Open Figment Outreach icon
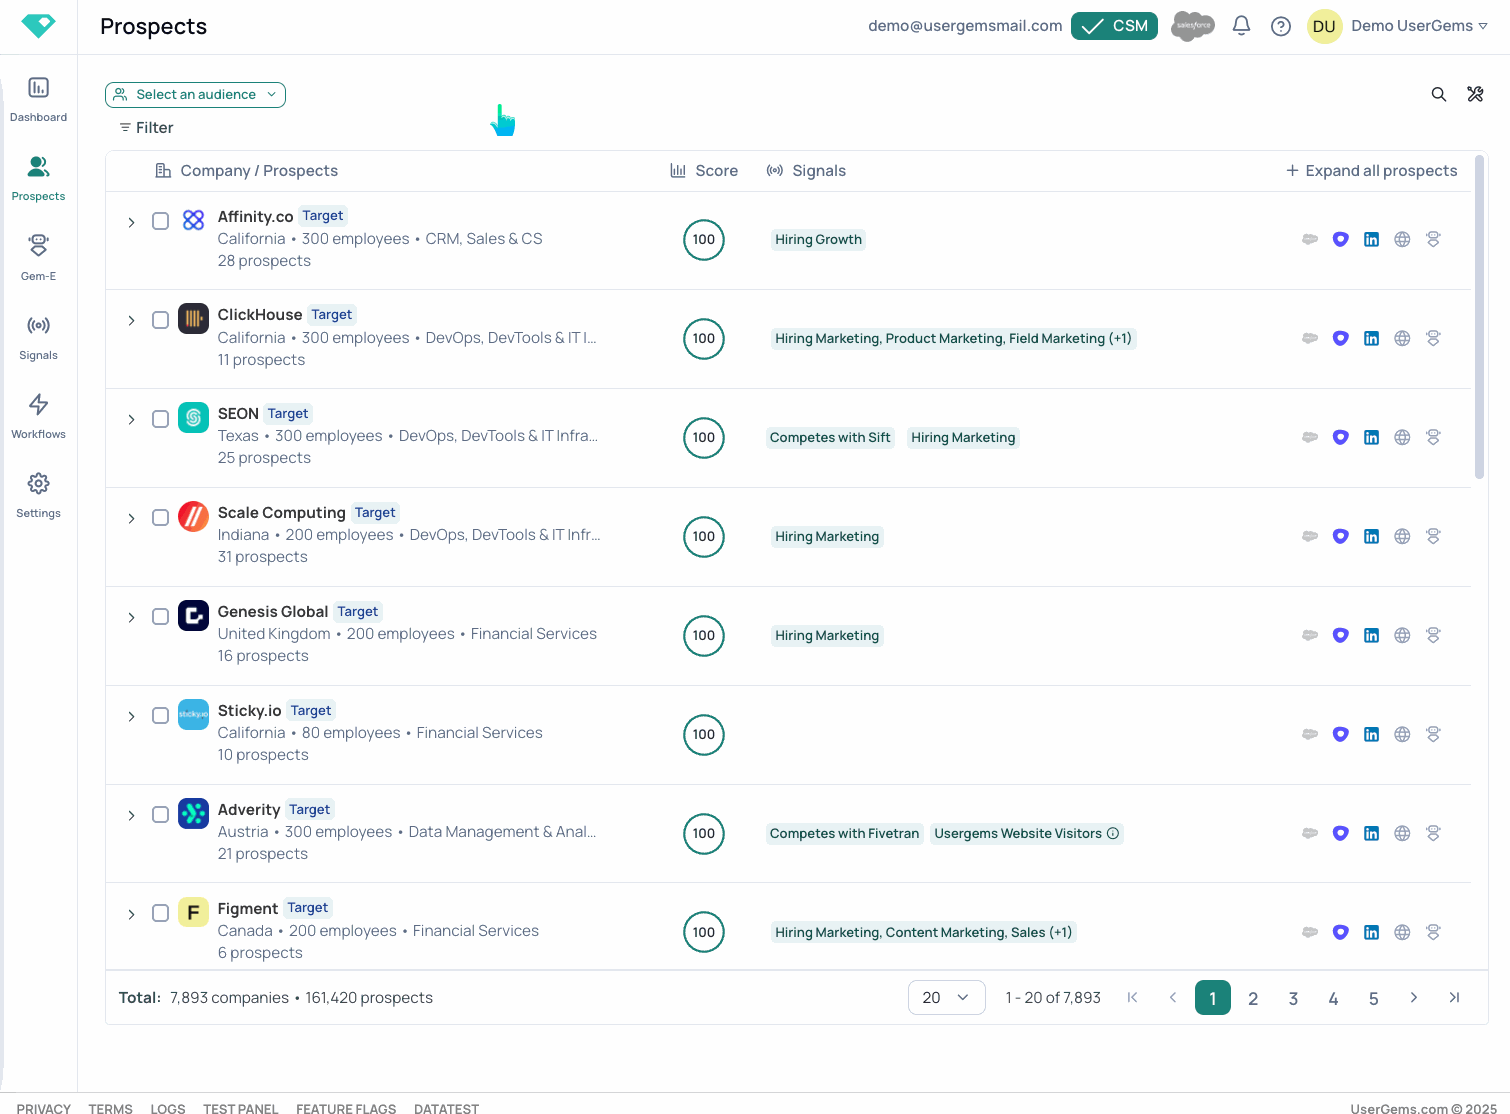This screenshot has width=1510, height=1114. [1341, 932]
